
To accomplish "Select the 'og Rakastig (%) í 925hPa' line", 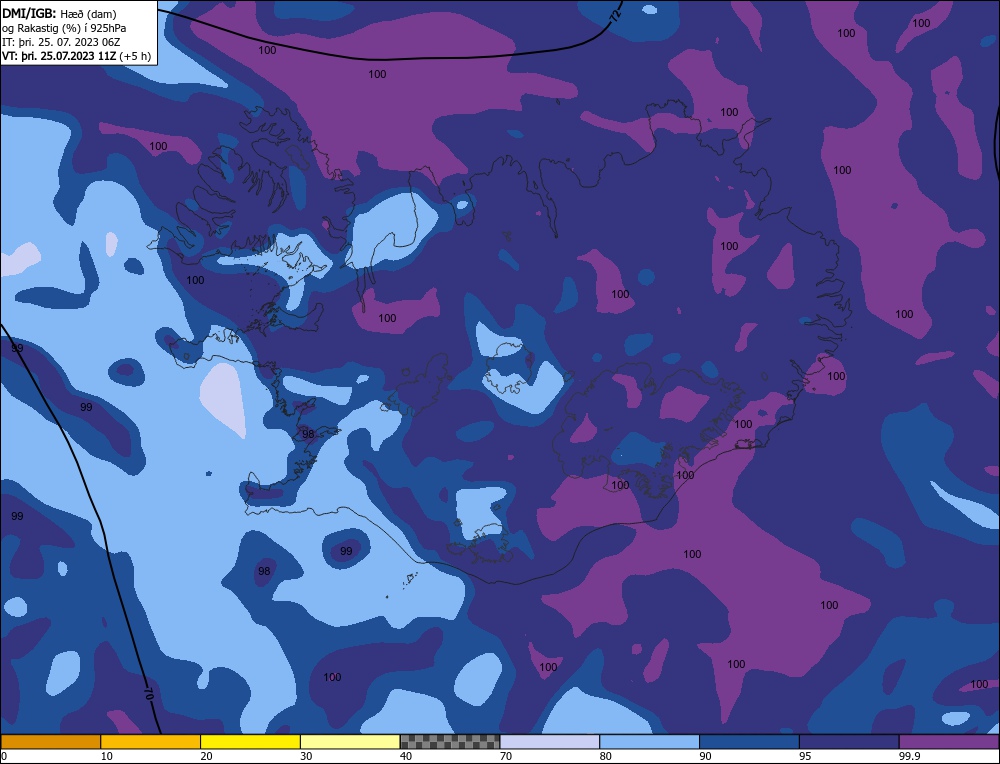I will (x=64, y=28).
